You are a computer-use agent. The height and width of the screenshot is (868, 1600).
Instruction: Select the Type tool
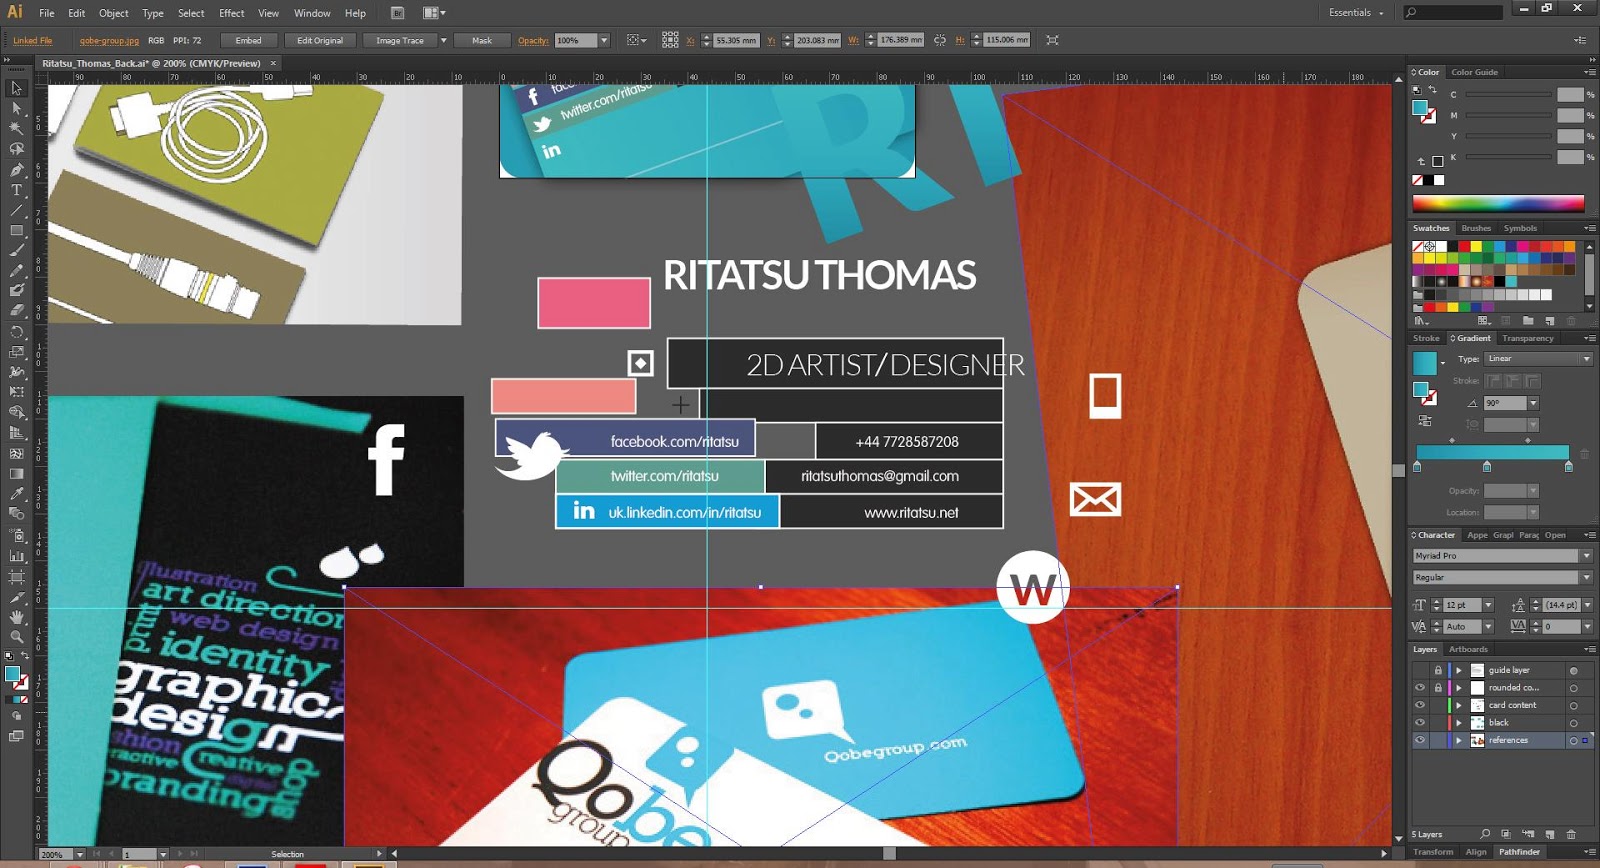point(16,190)
